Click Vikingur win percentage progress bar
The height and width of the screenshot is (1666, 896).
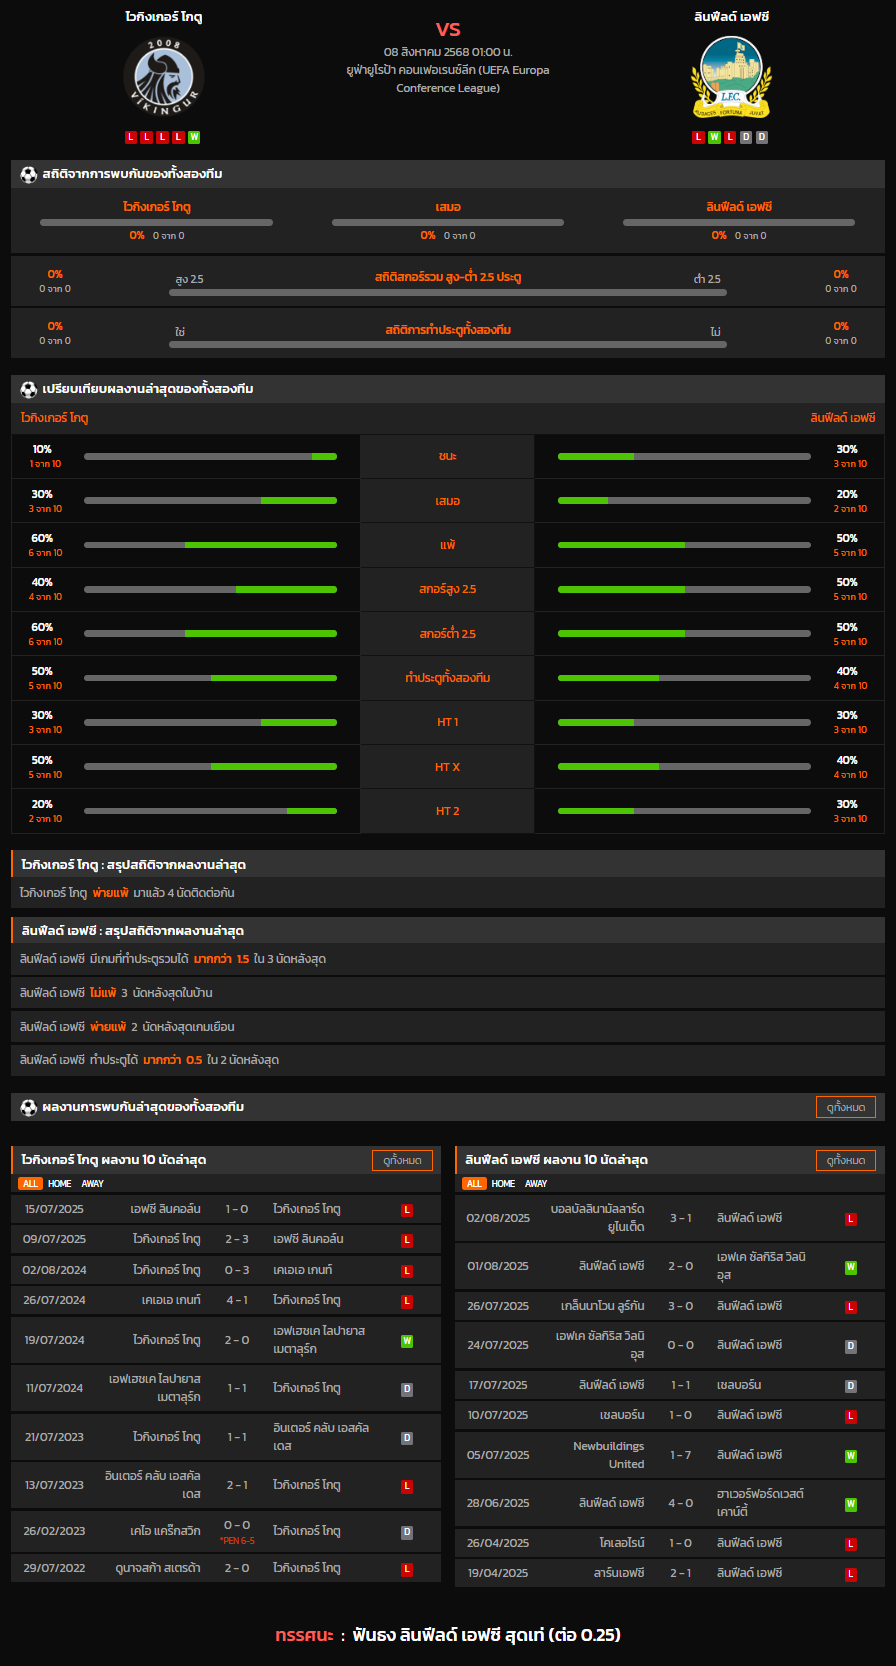pos(210,456)
